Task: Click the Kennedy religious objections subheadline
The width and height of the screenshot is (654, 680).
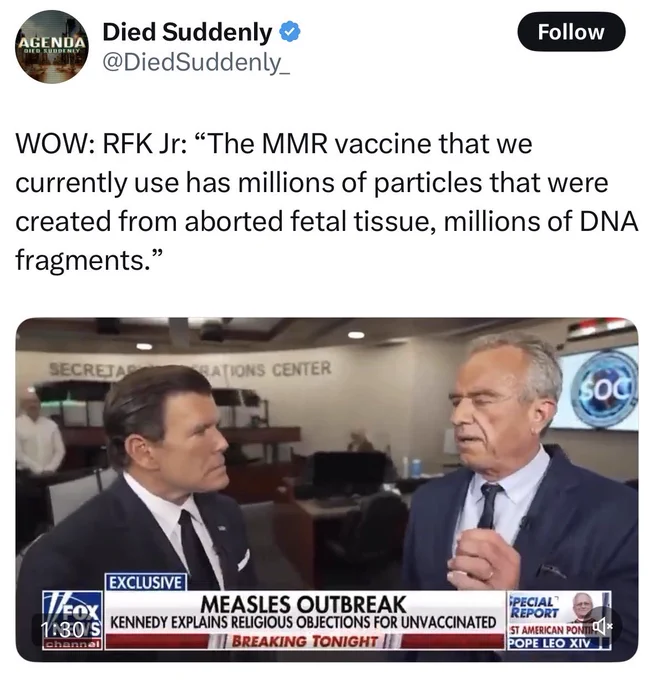Action: [x=304, y=623]
